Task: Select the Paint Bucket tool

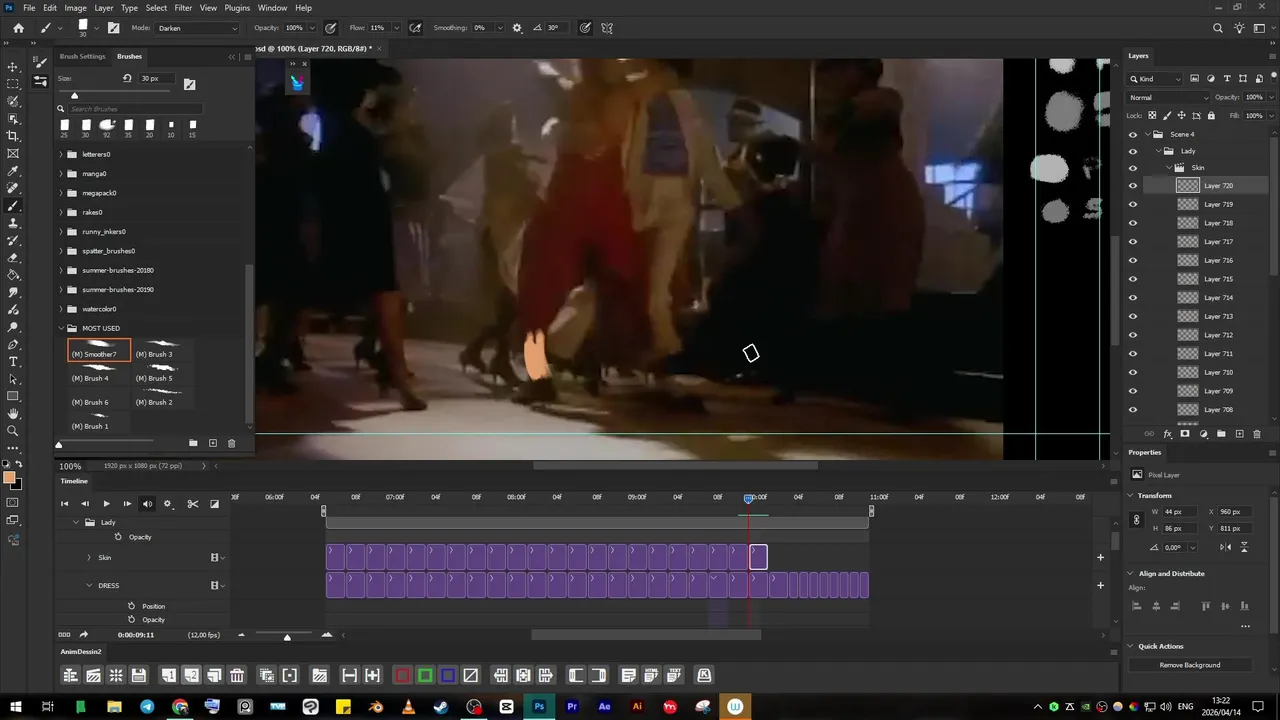Action: pyautogui.click(x=13, y=275)
